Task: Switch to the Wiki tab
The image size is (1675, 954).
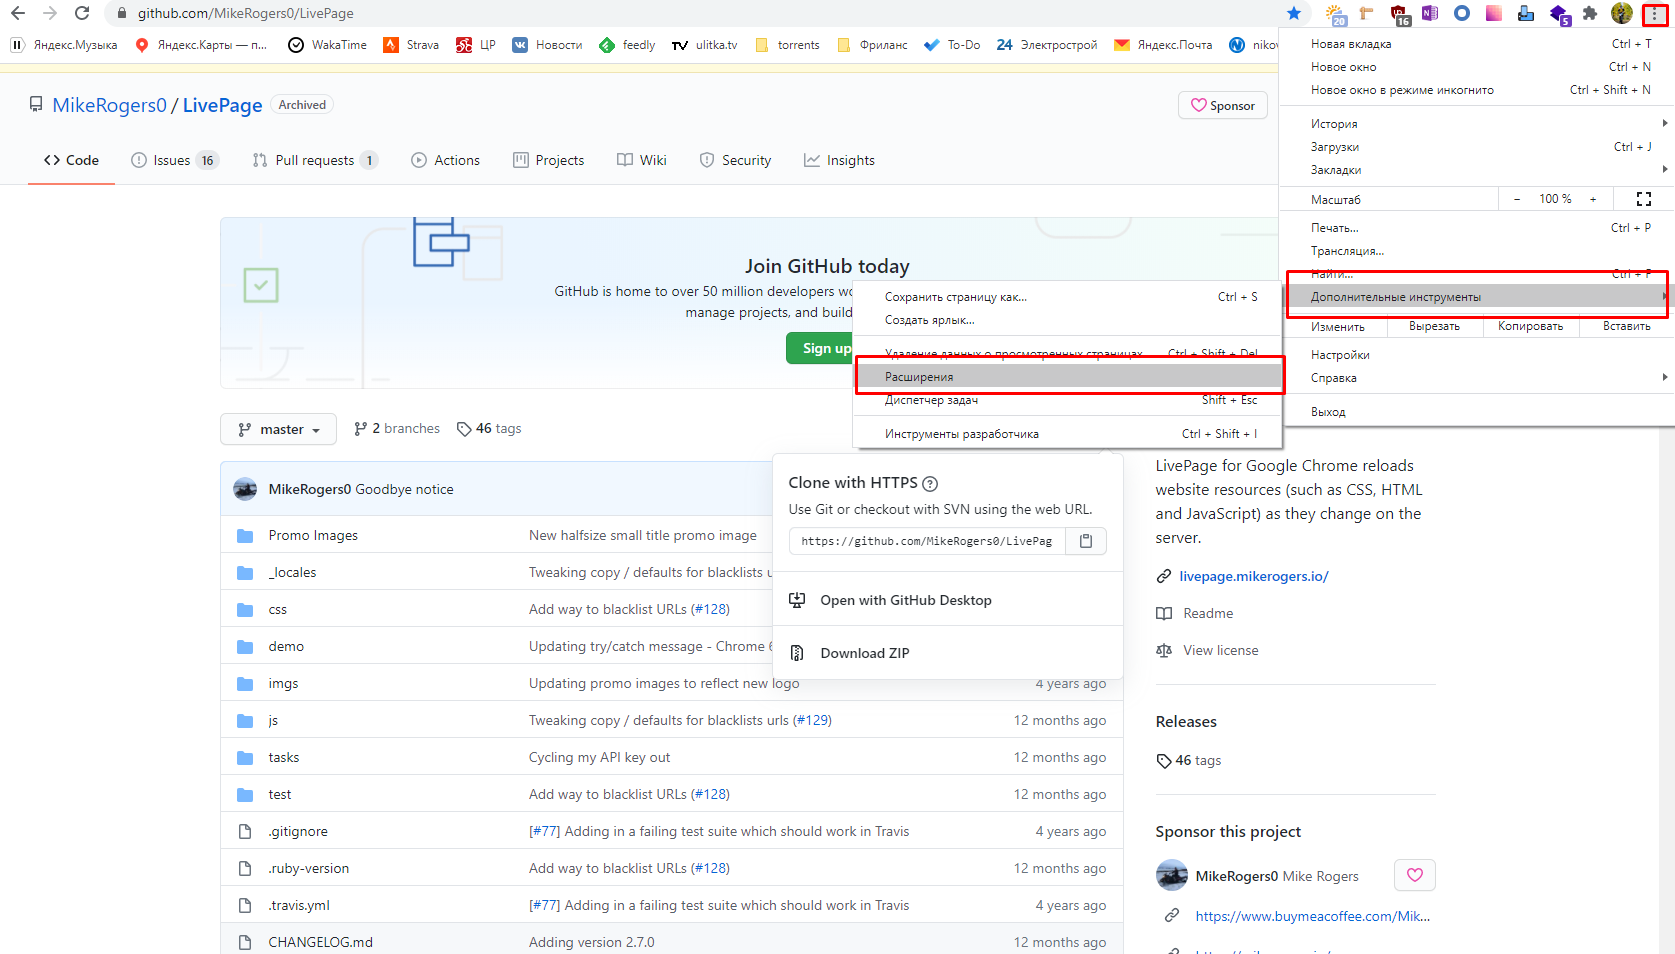Action: tap(642, 160)
